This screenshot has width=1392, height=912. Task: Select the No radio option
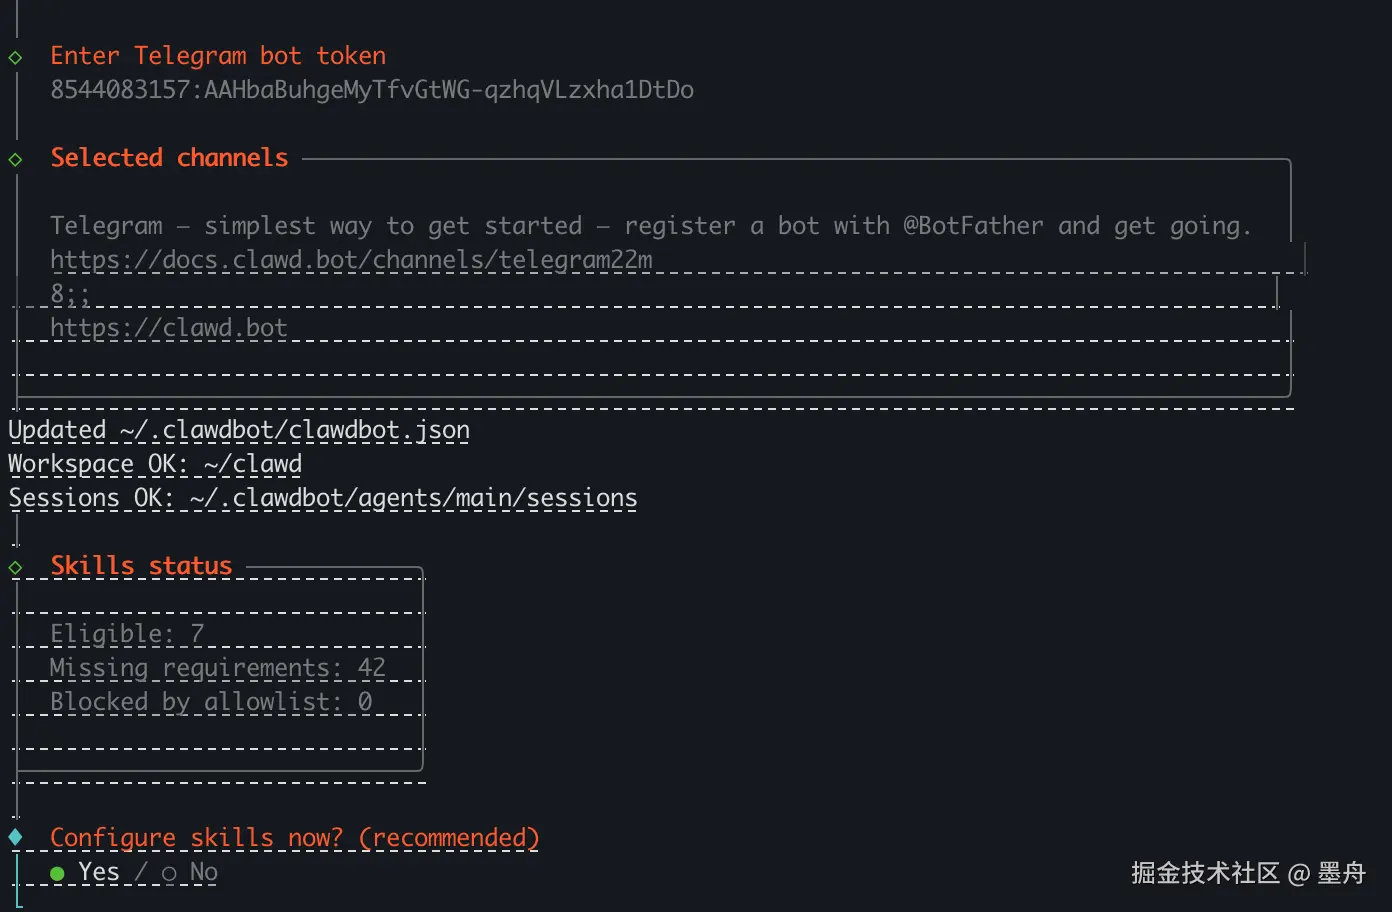[170, 873]
